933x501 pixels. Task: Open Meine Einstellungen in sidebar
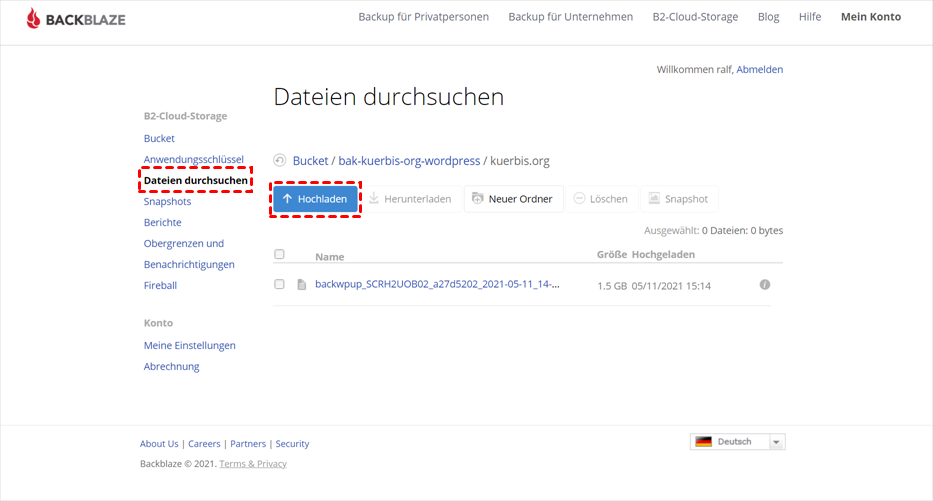tap(189, 345)
